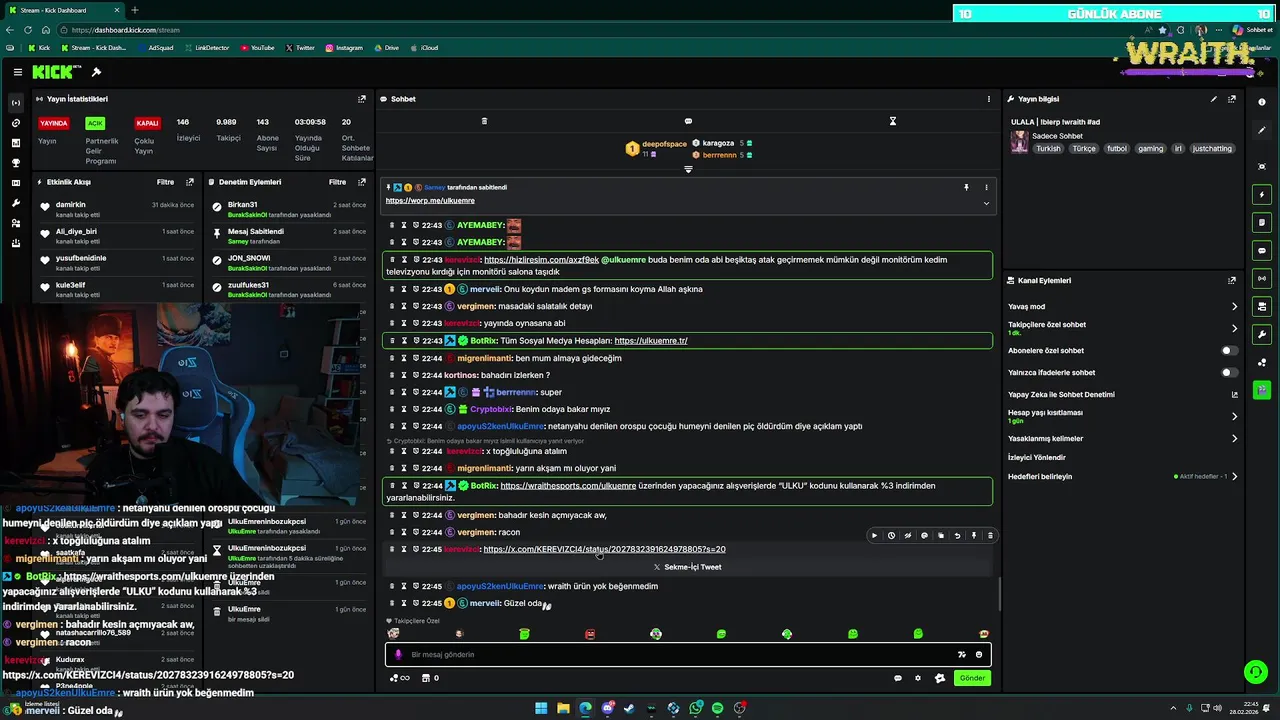Open the Windows Start menu
This screenshot has height=720, width=1280.
(541, 708)
